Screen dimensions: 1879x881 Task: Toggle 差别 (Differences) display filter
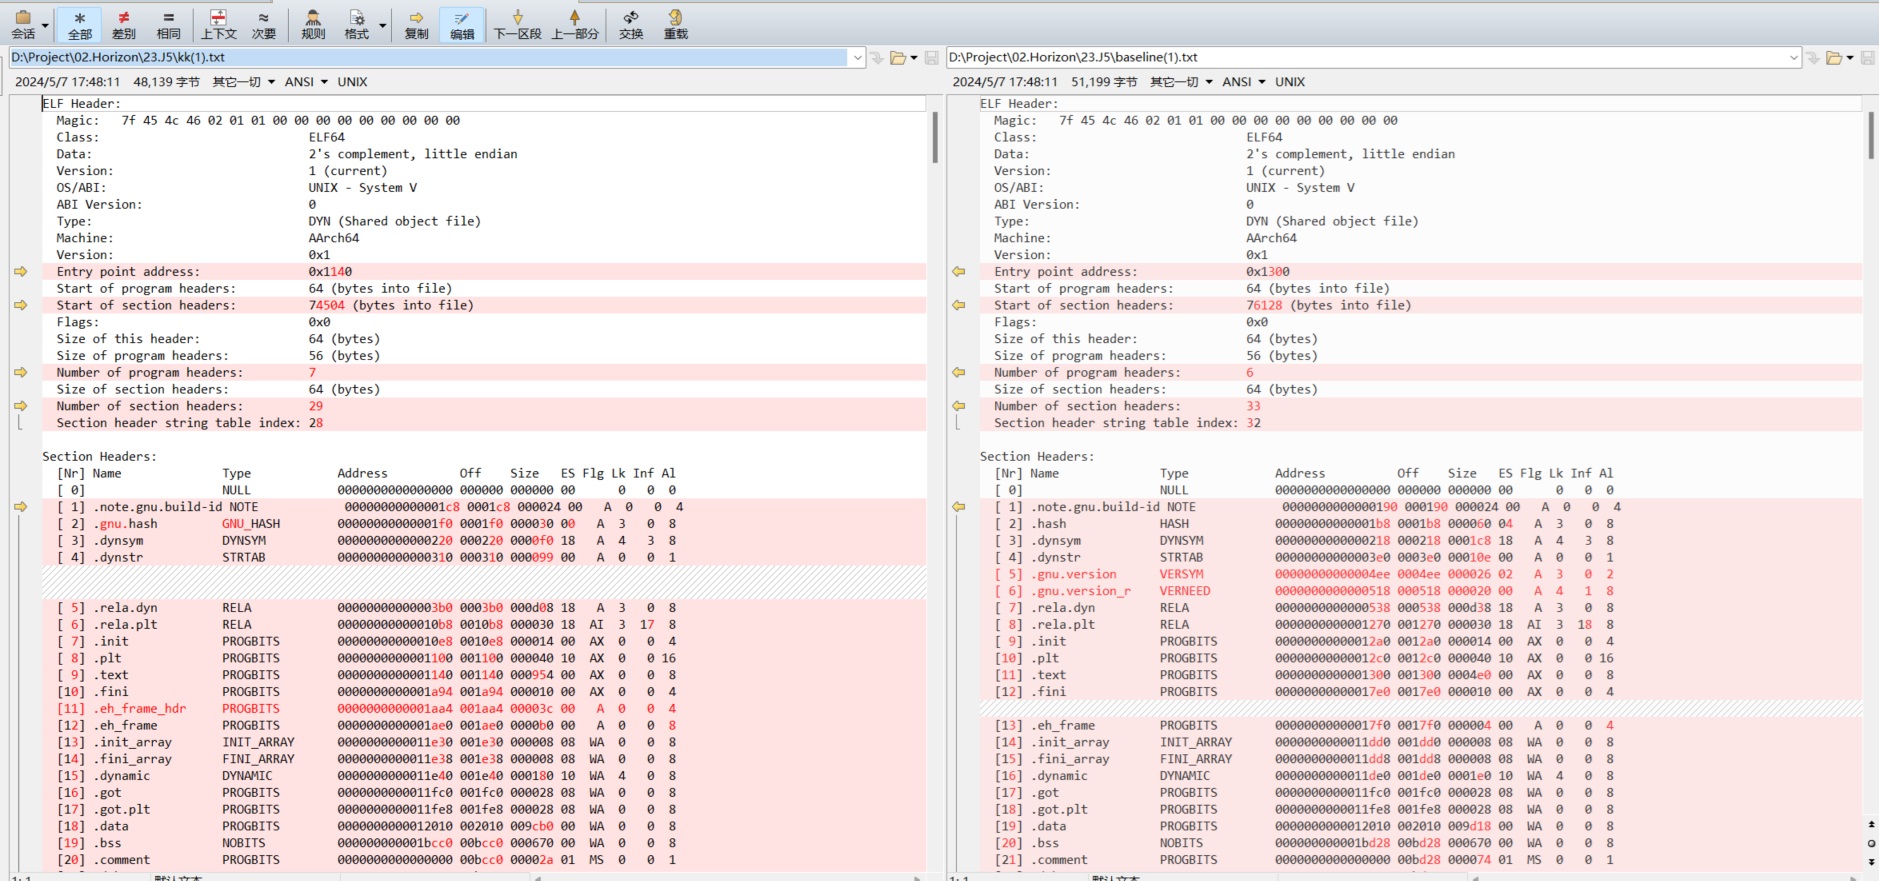[124, 24]
